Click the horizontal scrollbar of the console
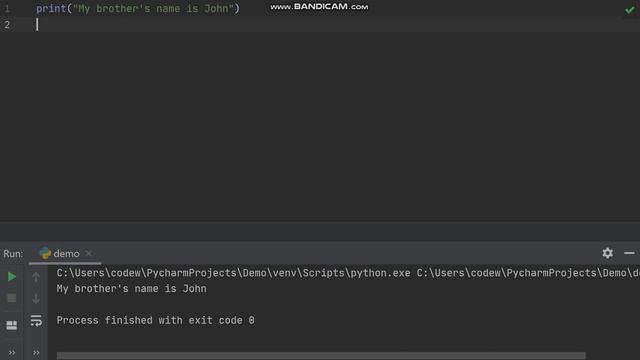Image resolution: width=640 pixels, height=360 pixels. coord(321,356)
